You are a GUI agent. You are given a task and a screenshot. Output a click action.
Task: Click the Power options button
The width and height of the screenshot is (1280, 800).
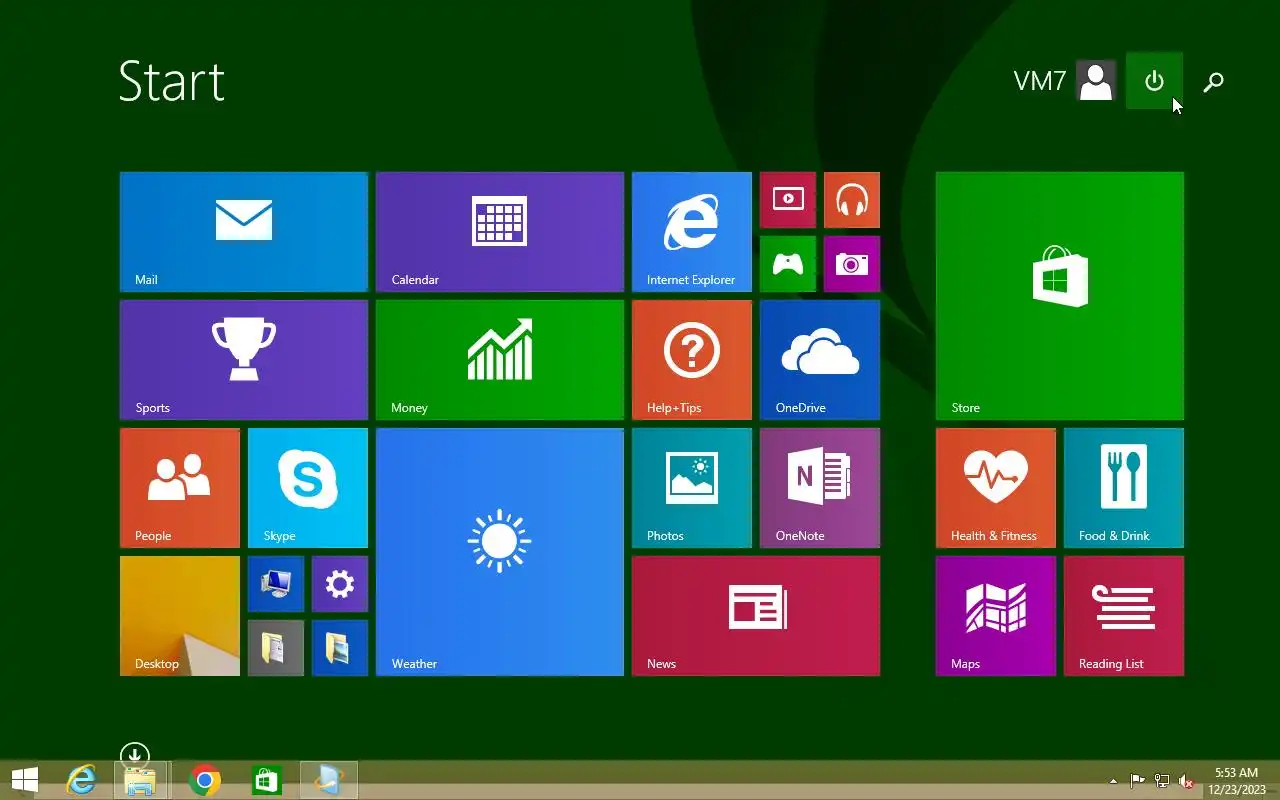[1154, 81]
